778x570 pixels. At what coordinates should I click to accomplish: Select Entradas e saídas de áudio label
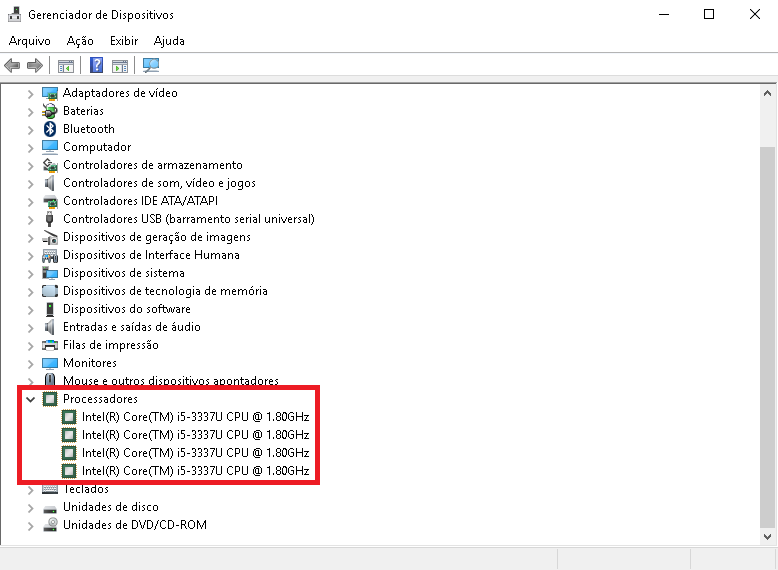click(131, 327)
